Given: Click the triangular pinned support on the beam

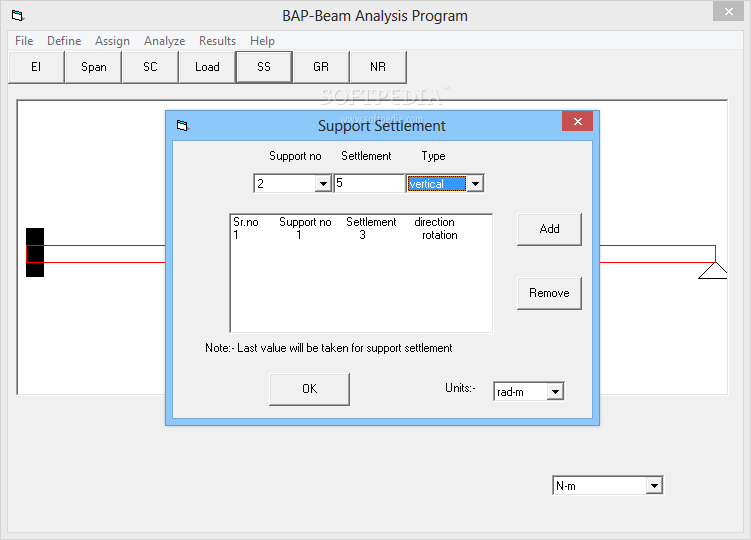Looking at the screenshot, I should pyautogui.click(x=713, y=270).
